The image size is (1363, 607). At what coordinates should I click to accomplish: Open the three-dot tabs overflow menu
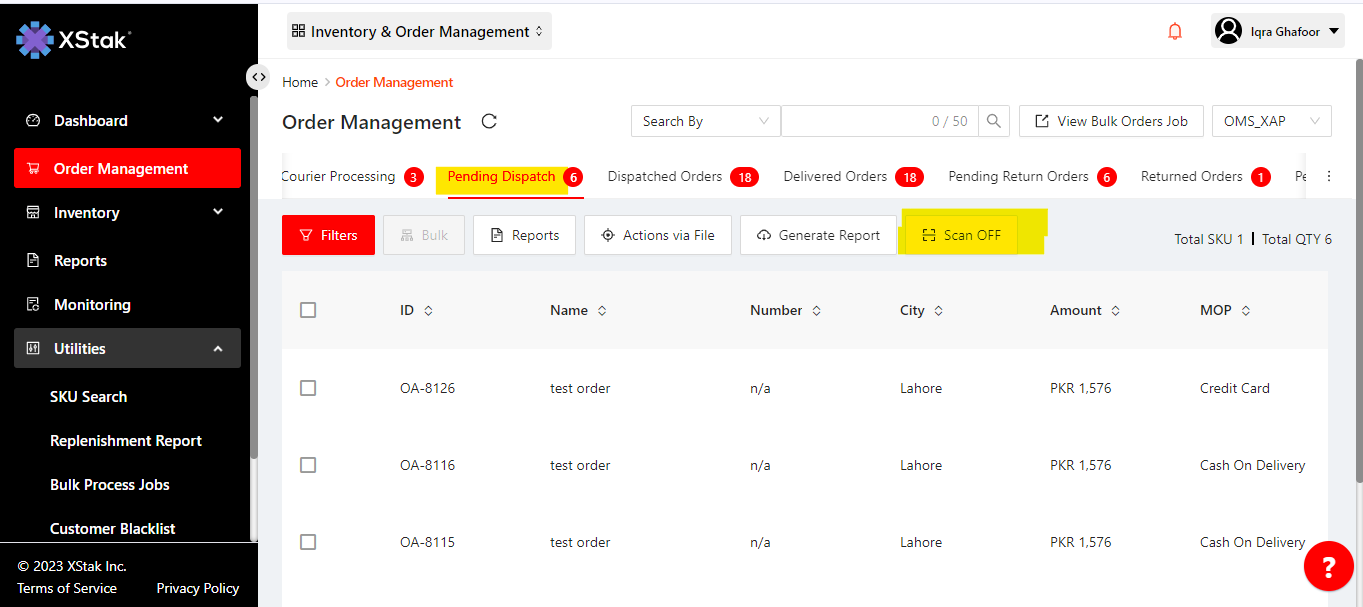pos(1328,177)
